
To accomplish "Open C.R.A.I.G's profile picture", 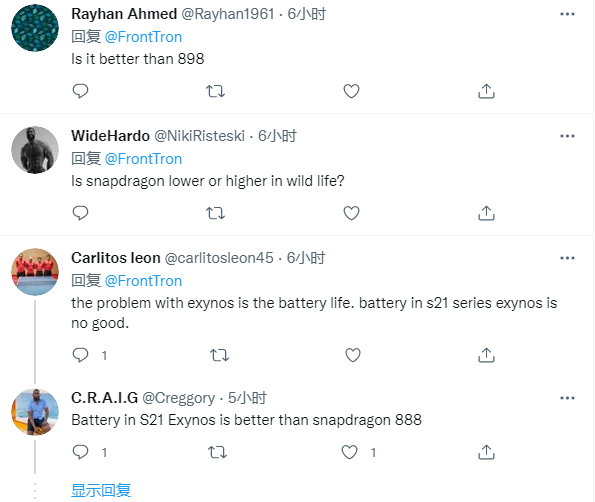I will pos(35,412).
